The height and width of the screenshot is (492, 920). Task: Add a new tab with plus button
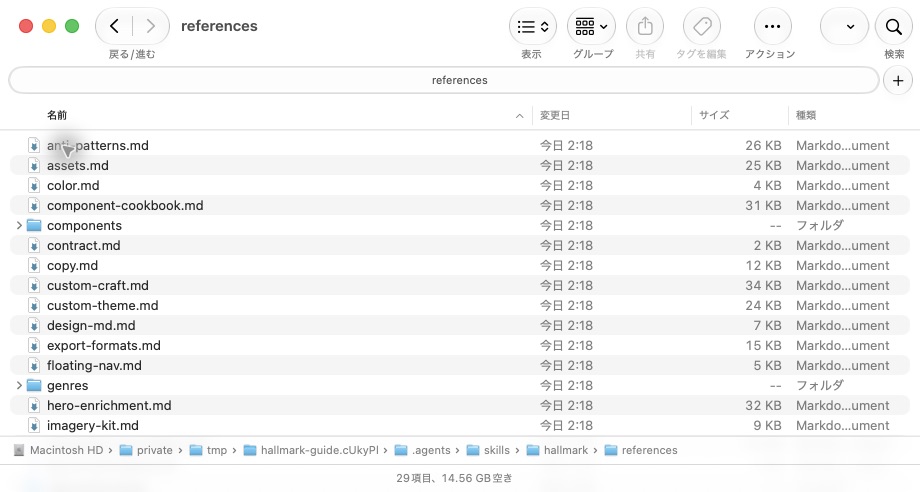click(x=898, y=80)
